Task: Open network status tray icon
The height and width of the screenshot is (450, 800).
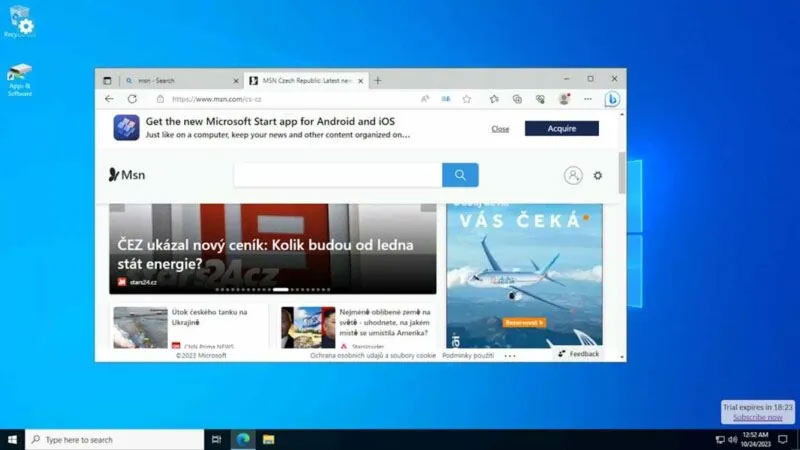Action: pyautogui.click(x=720, y=439)
